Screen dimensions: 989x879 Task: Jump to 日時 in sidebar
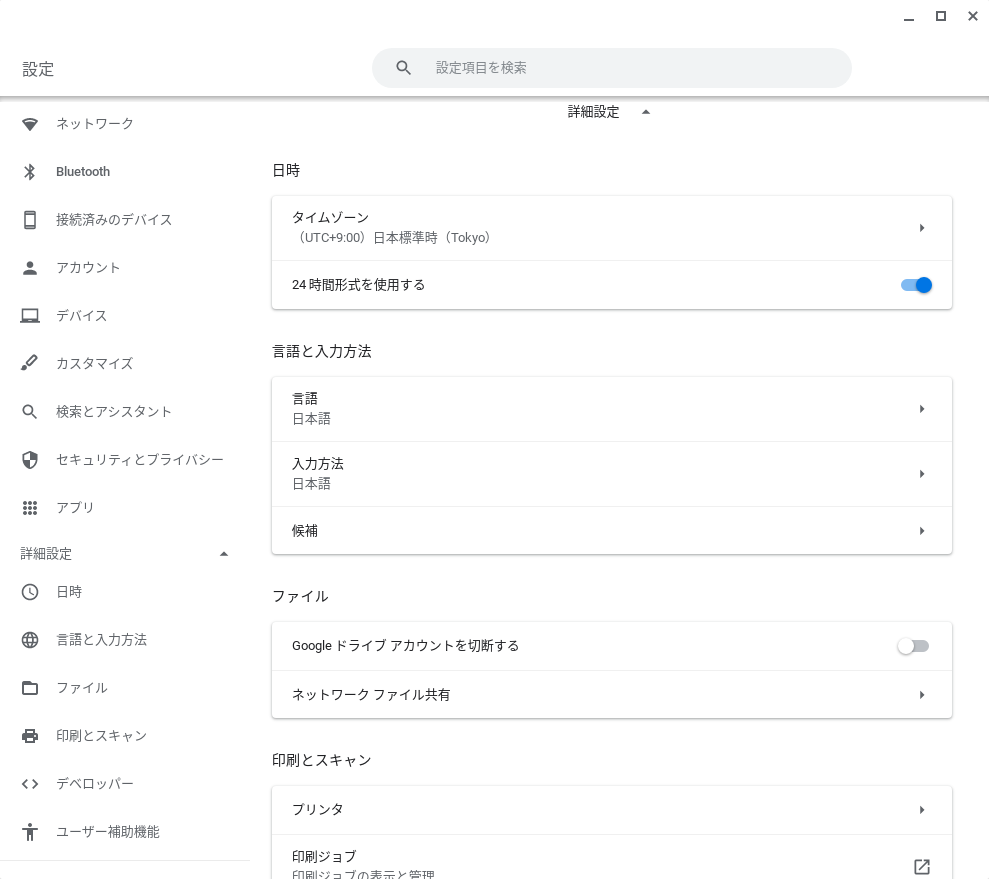tap(69, 592)
